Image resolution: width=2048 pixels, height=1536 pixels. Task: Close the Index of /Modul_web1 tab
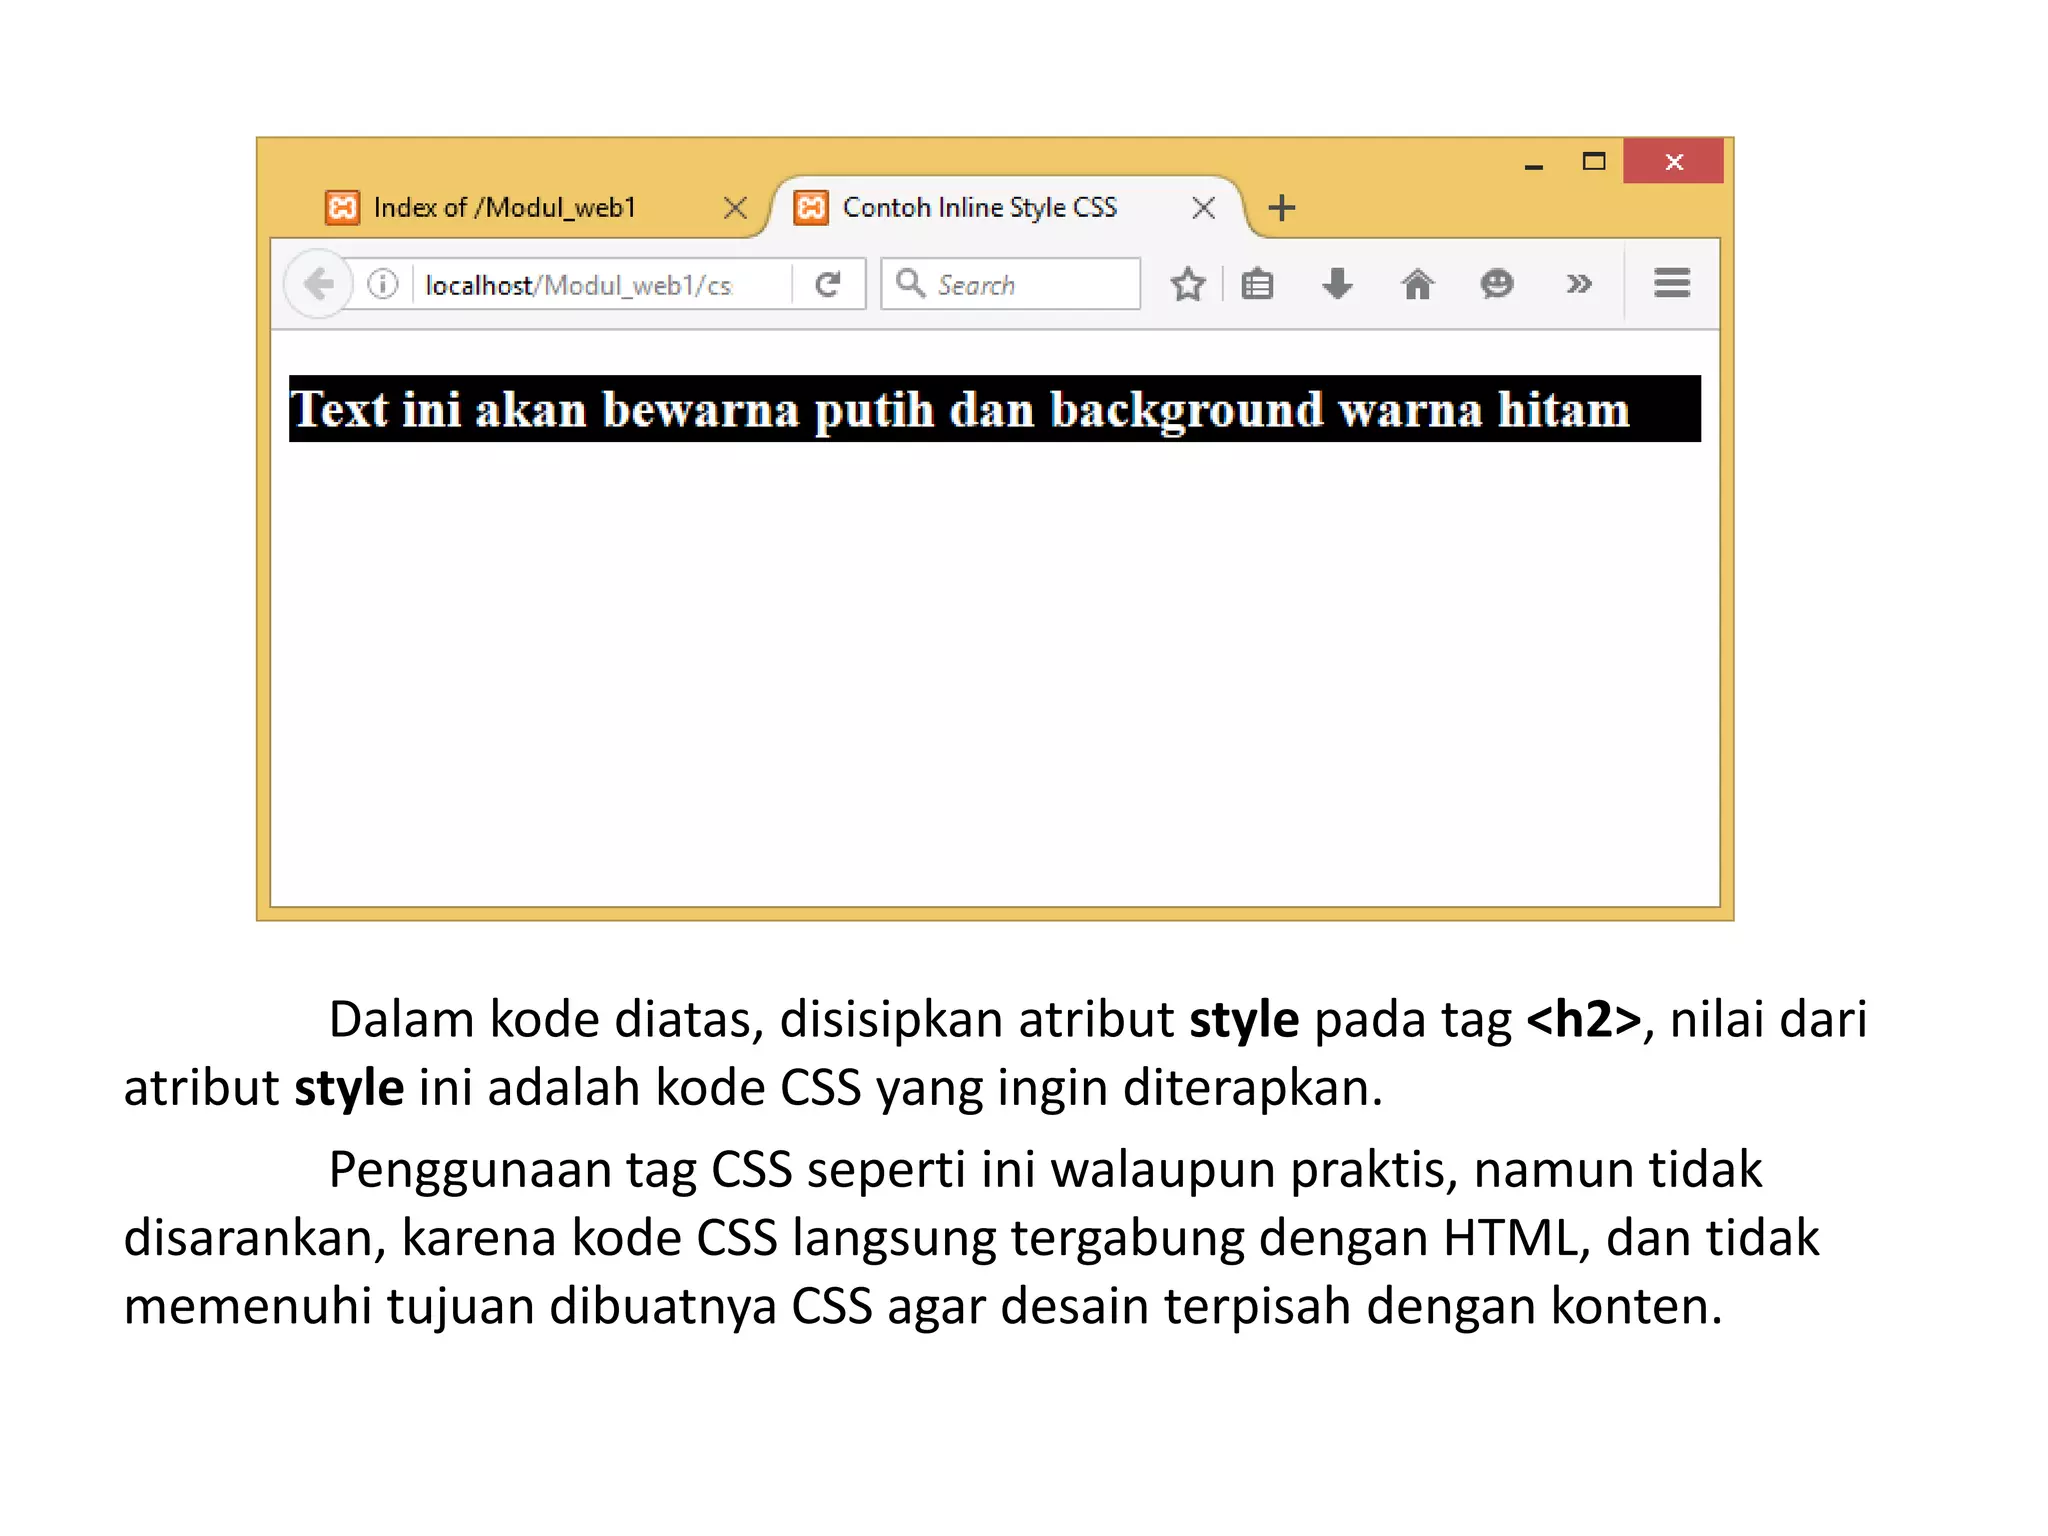pyautogui.click(x=735, y=208)
